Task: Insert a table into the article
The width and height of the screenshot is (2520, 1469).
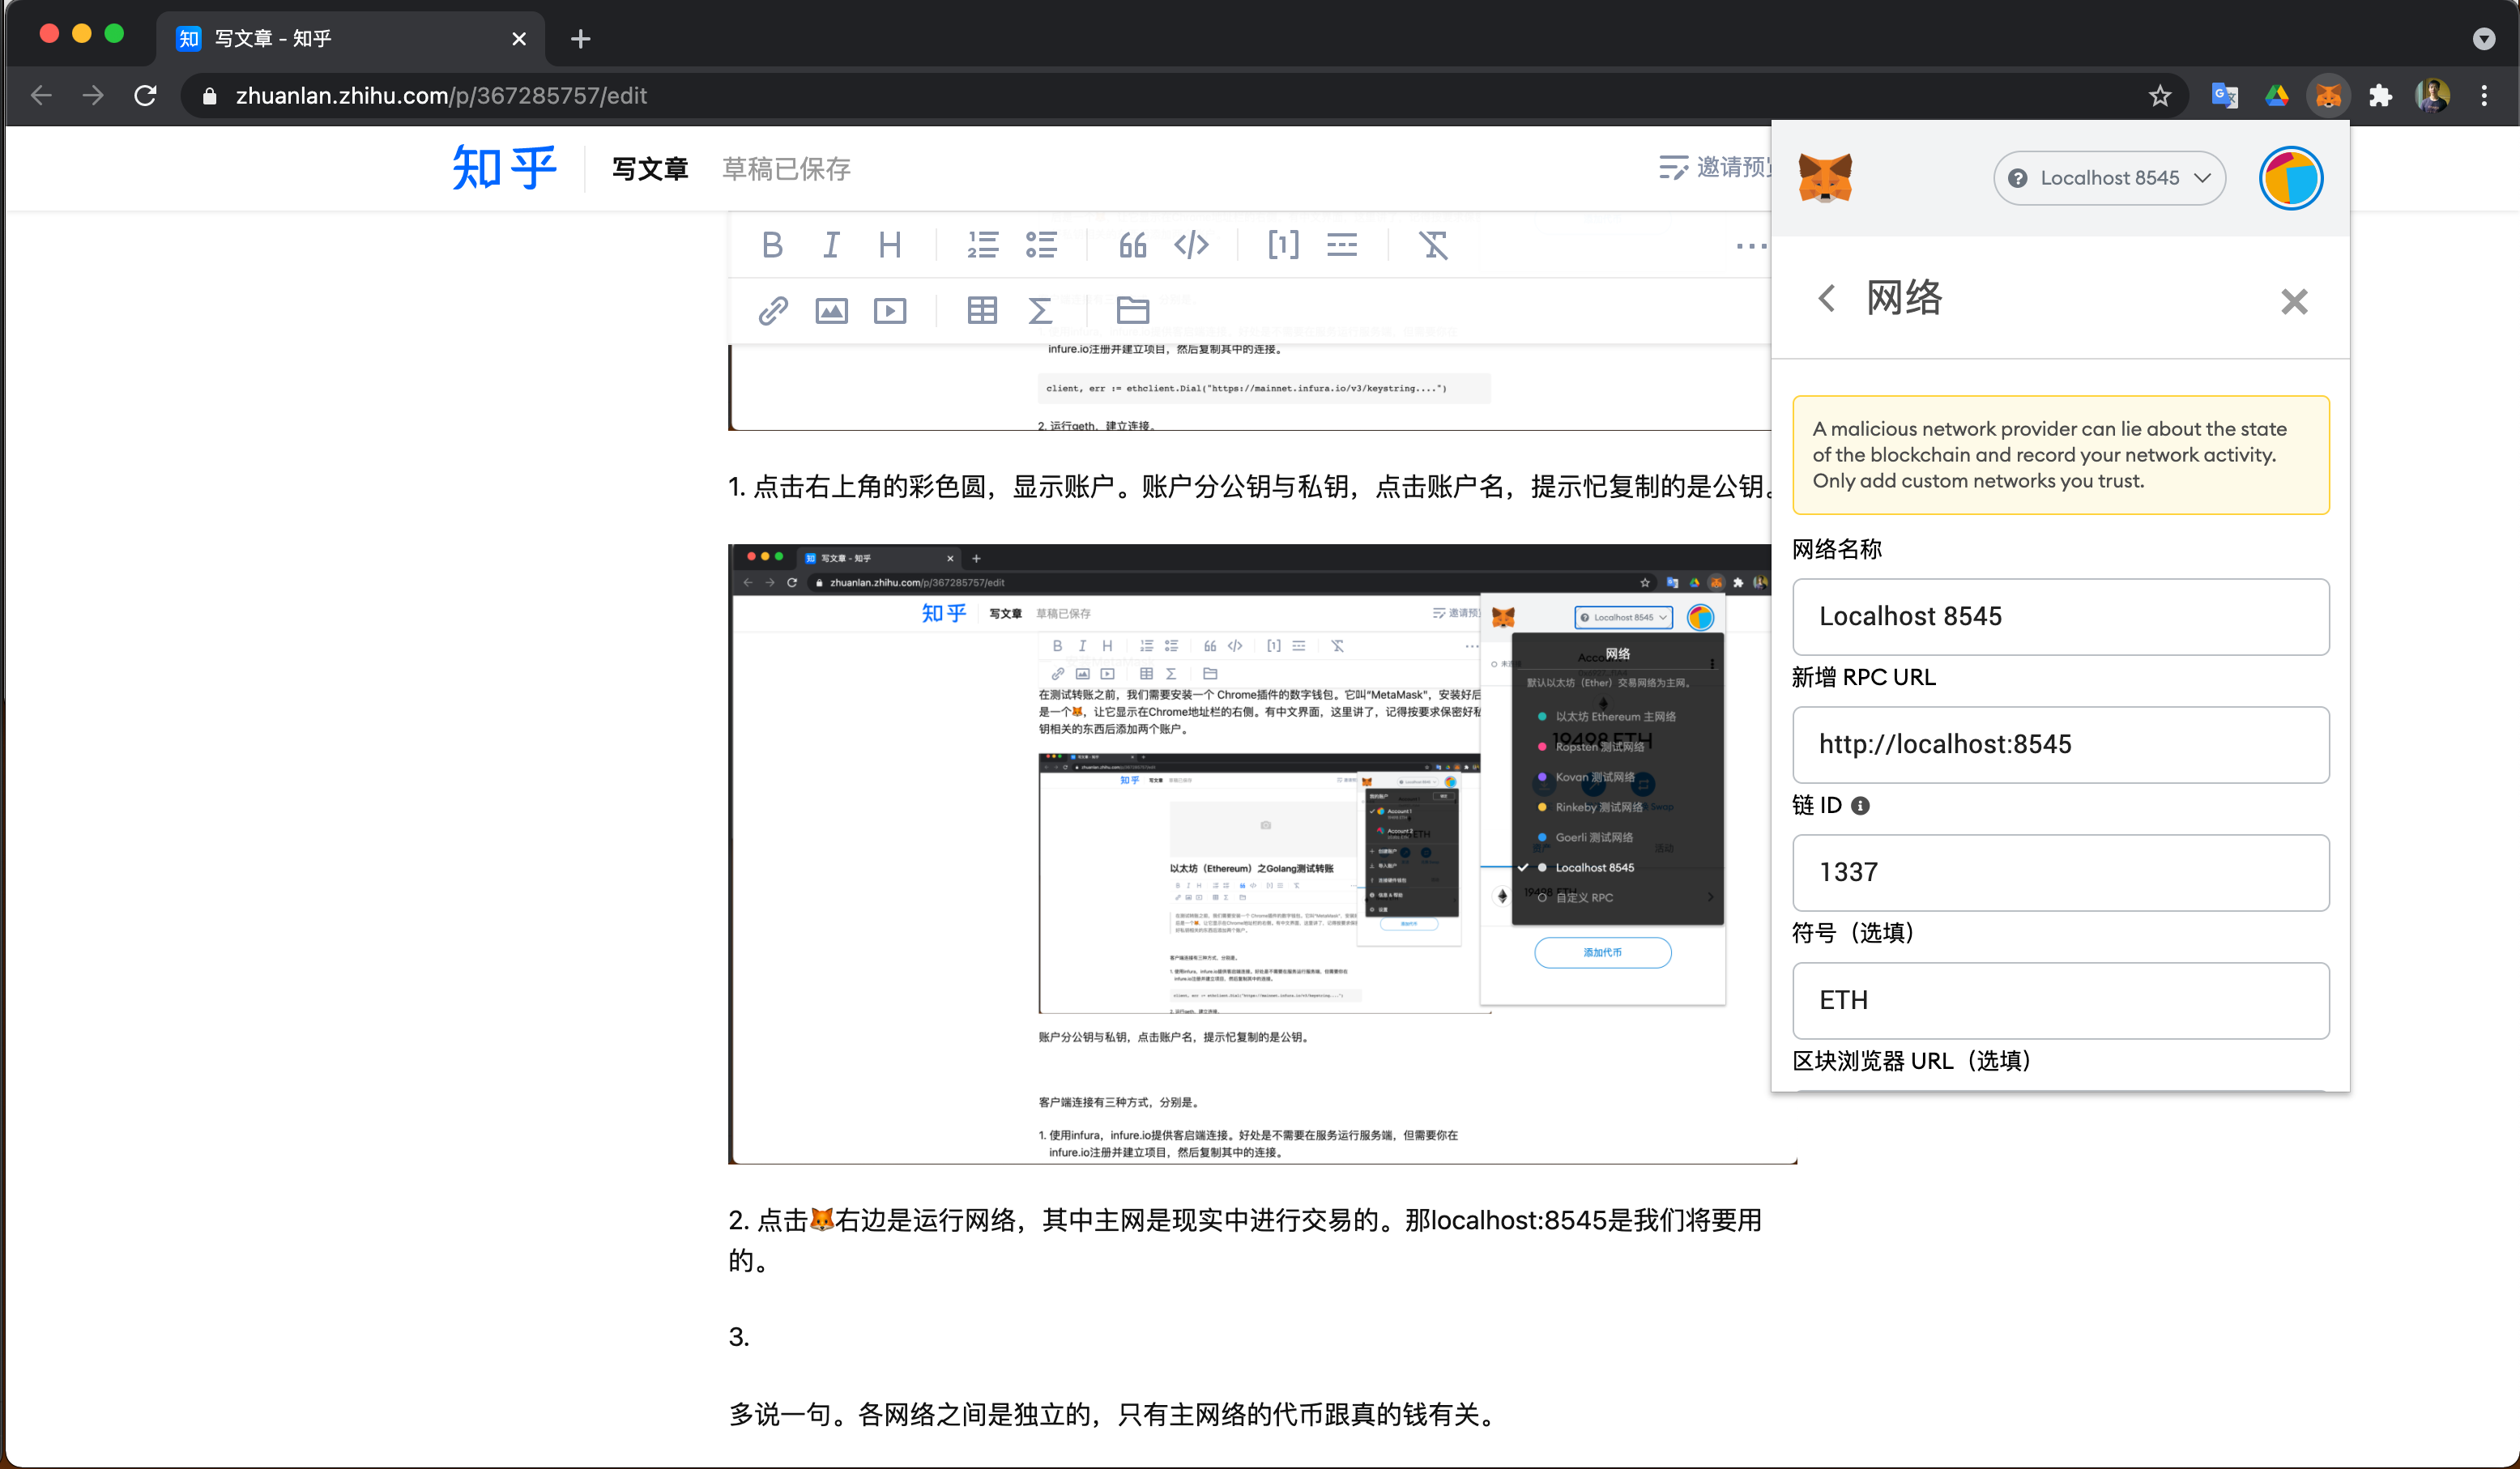Action: (982, 311)
